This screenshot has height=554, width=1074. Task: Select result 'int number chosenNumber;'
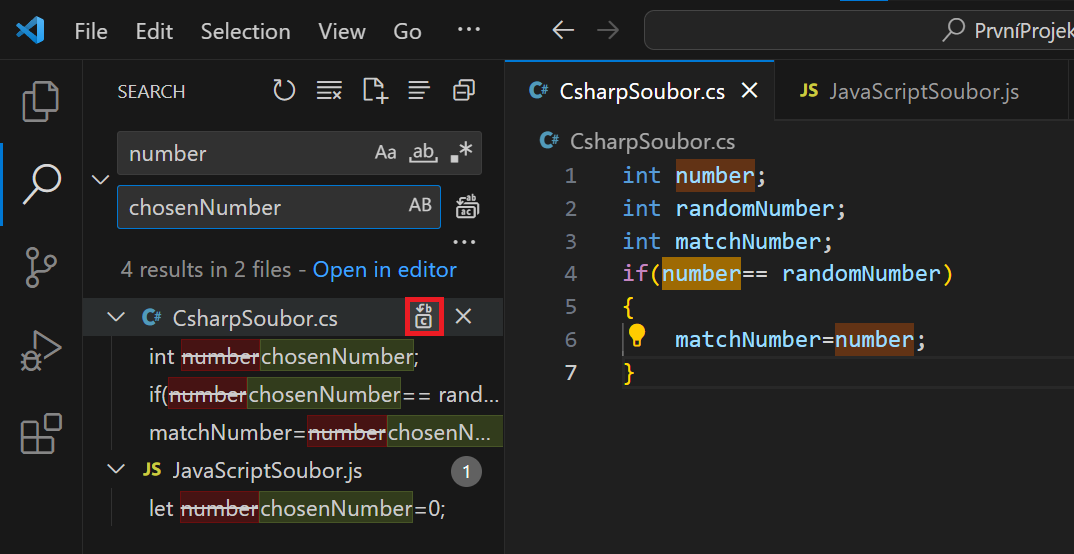(x=293, y=356)
